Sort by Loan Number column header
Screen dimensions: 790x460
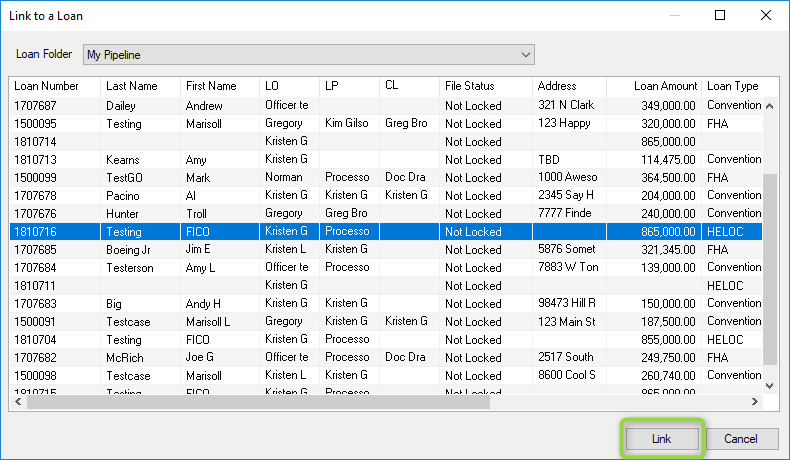click(x=46, y=86)
